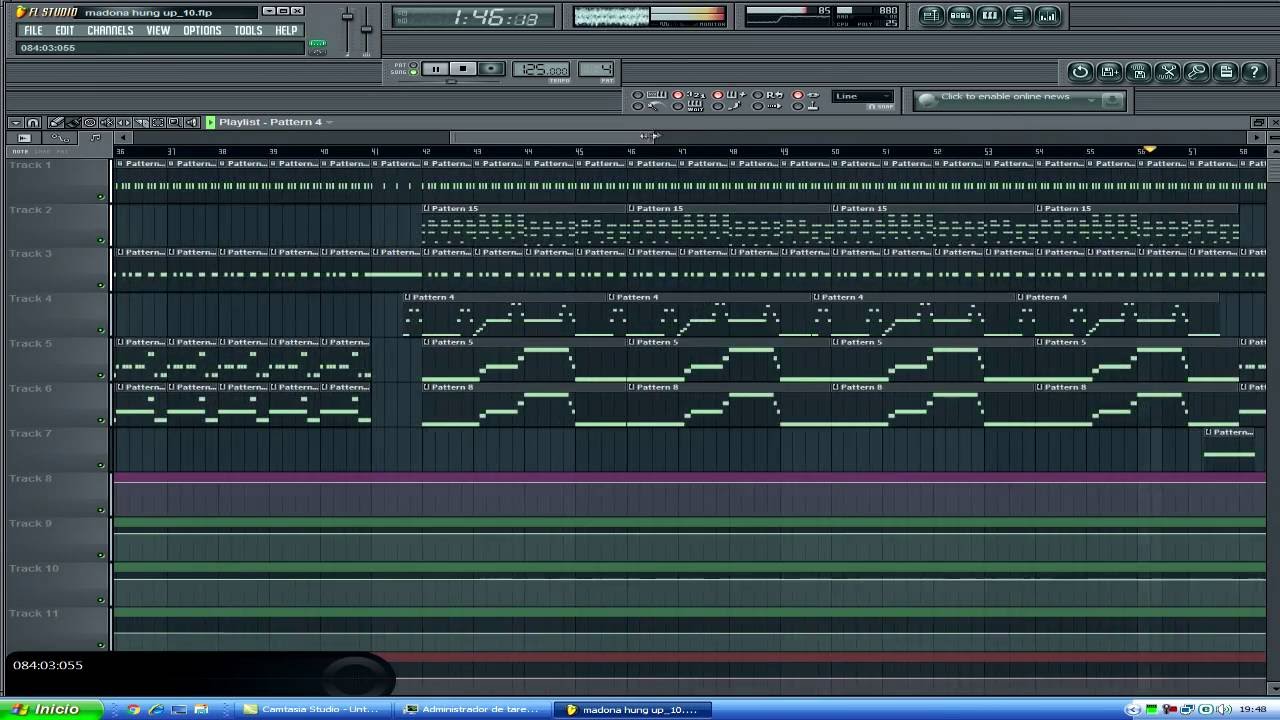Open the FILE menu
The width and height of the screenshot is (1280, 720).
coord(33,30)
